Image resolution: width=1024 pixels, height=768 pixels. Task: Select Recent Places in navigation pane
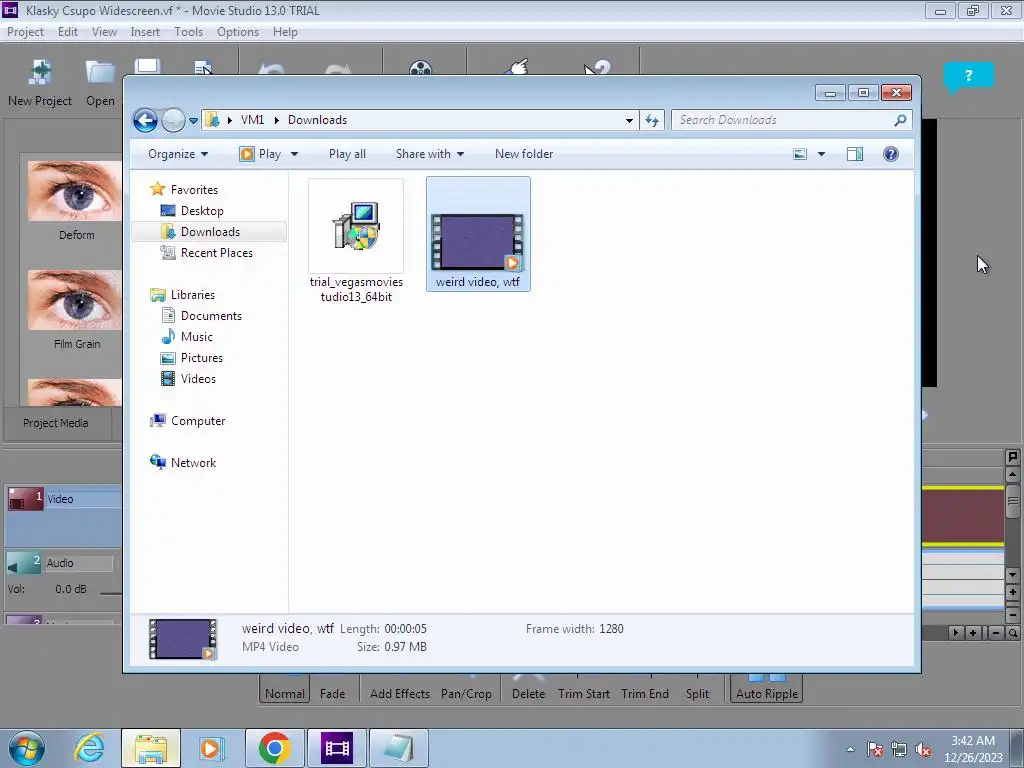[x=216, y=253]
